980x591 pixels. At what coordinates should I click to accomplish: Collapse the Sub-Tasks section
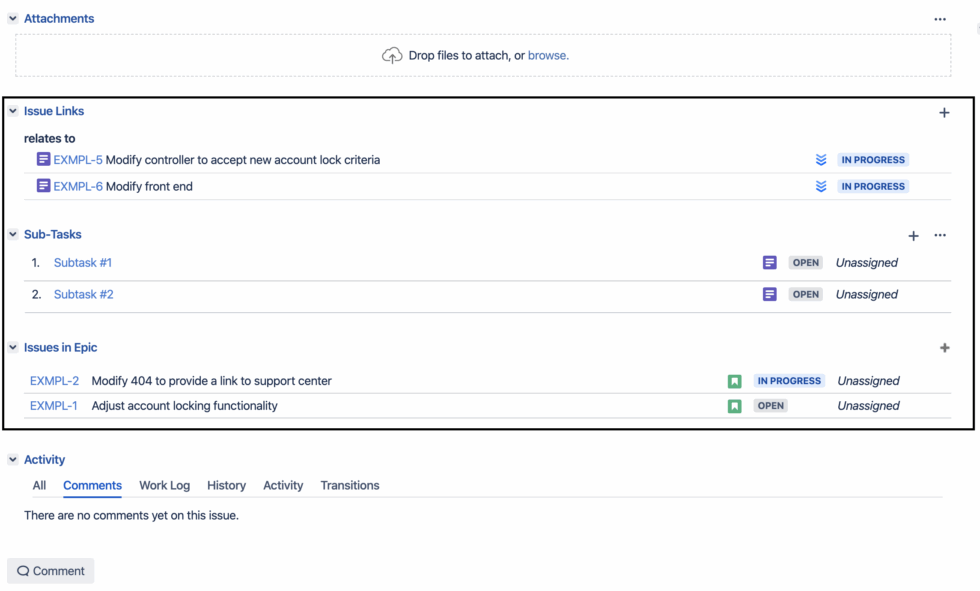[12, 234]
